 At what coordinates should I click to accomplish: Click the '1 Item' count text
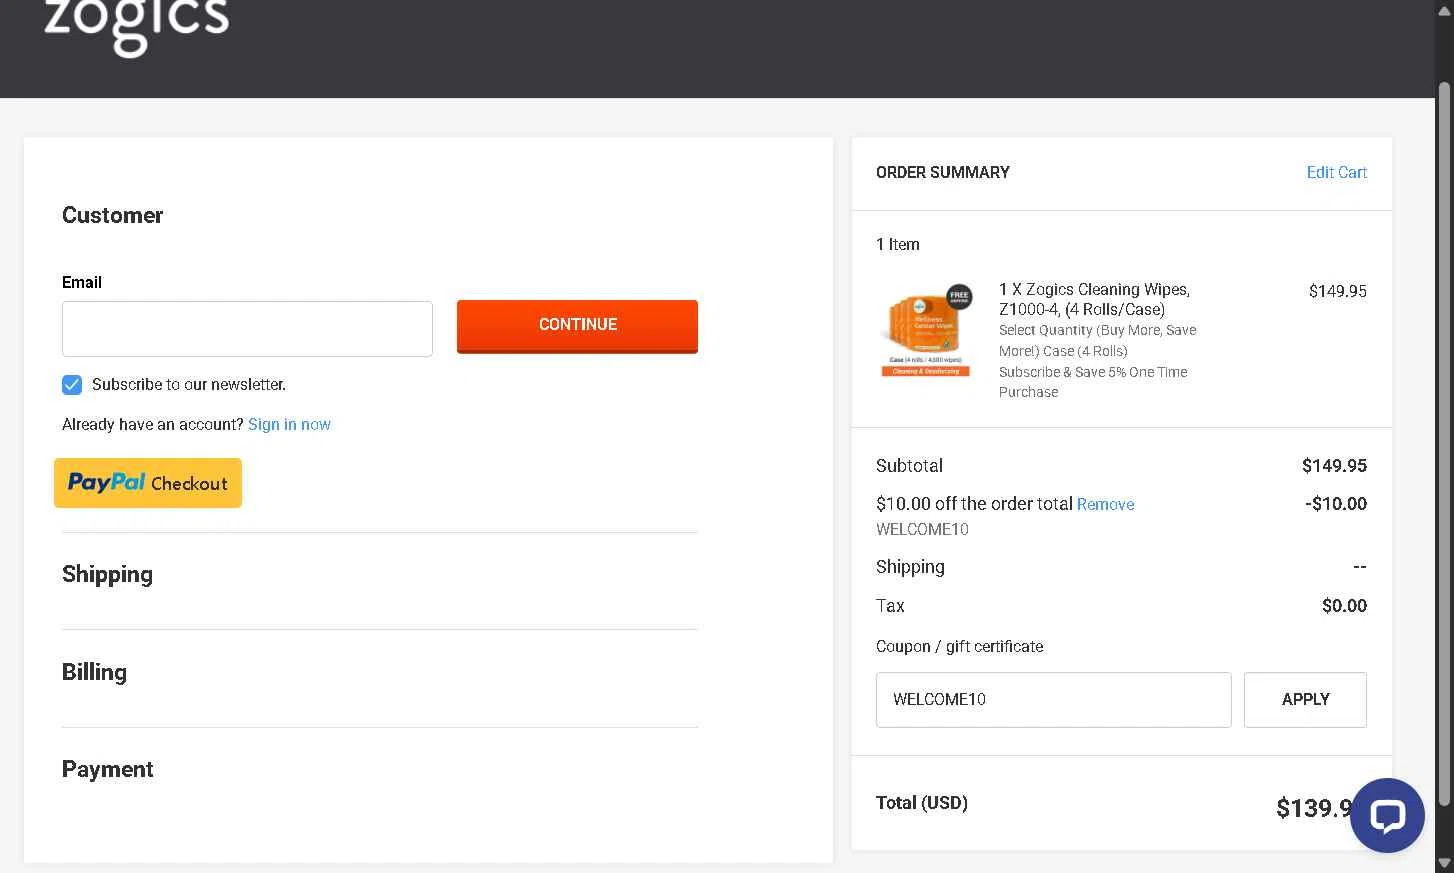(x=898, y=245)
